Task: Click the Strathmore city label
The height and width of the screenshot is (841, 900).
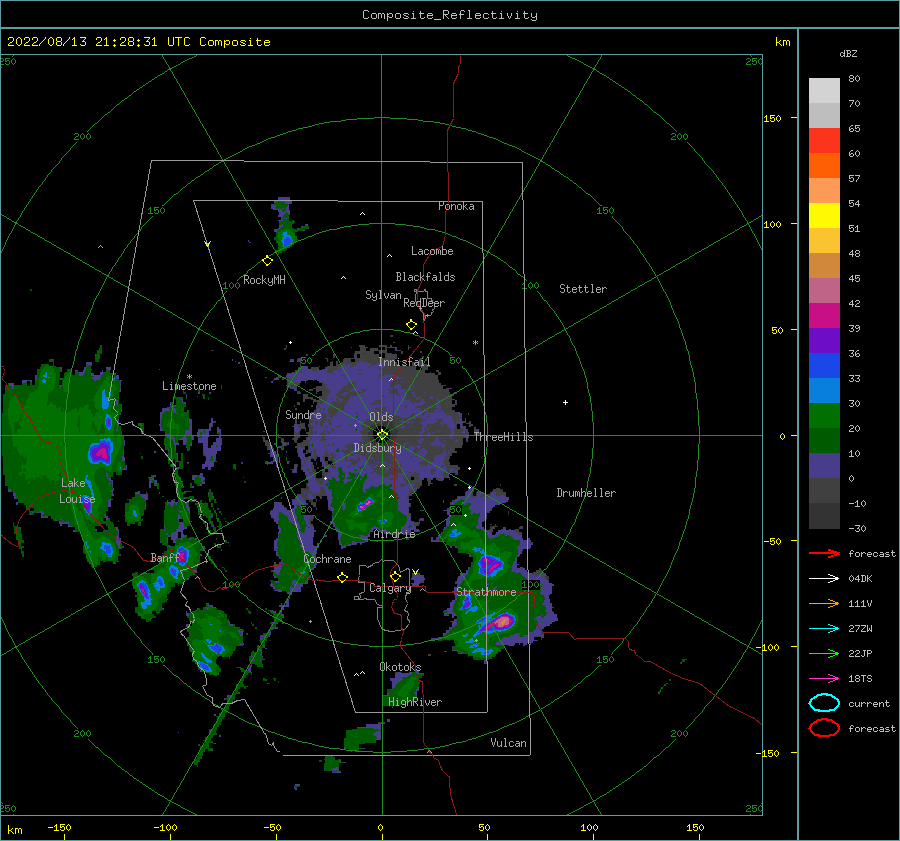Action: click(x=486, y=592)
